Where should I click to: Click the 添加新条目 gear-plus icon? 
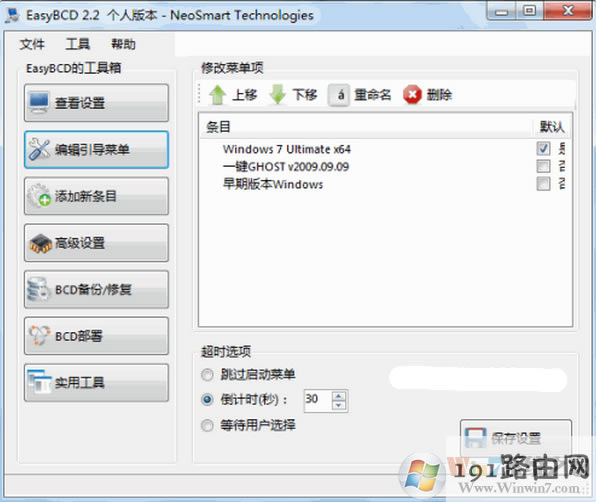(40, 196)
